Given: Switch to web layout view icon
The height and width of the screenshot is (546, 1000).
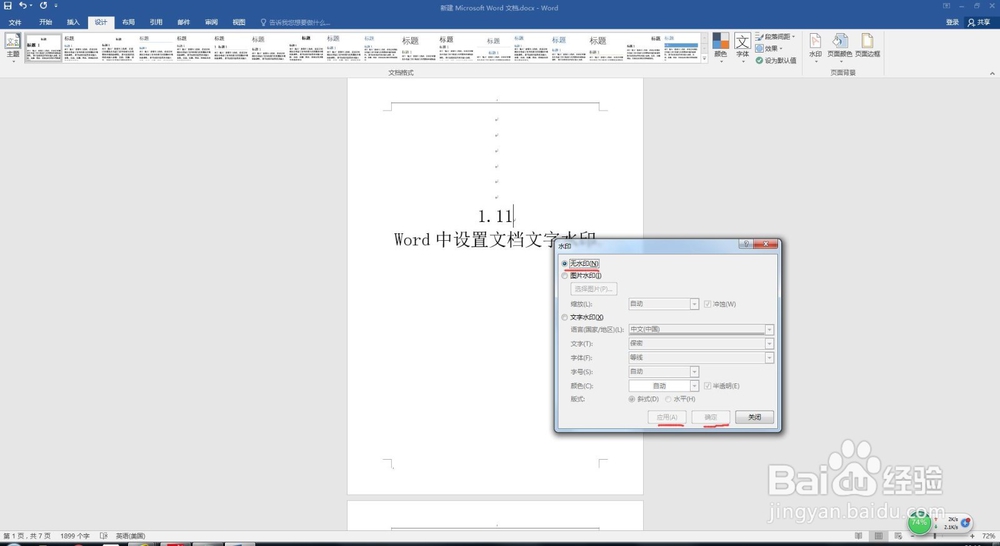Looking at the screenshot, I should (x=898, y=536).
